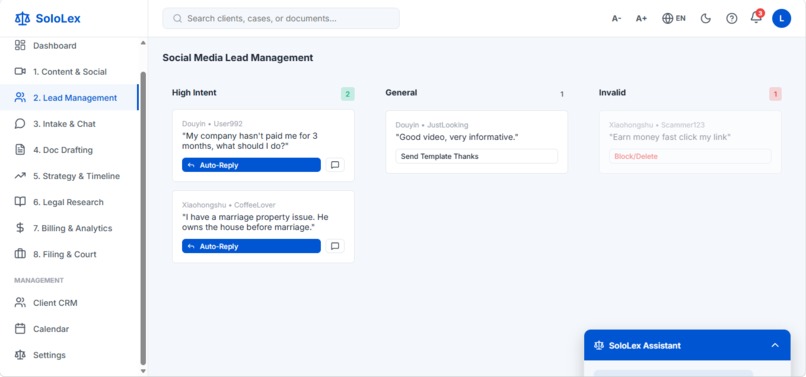This screenshot has width=806, height=377.
Task: Click the search magnifier icon
Action: 177,19
